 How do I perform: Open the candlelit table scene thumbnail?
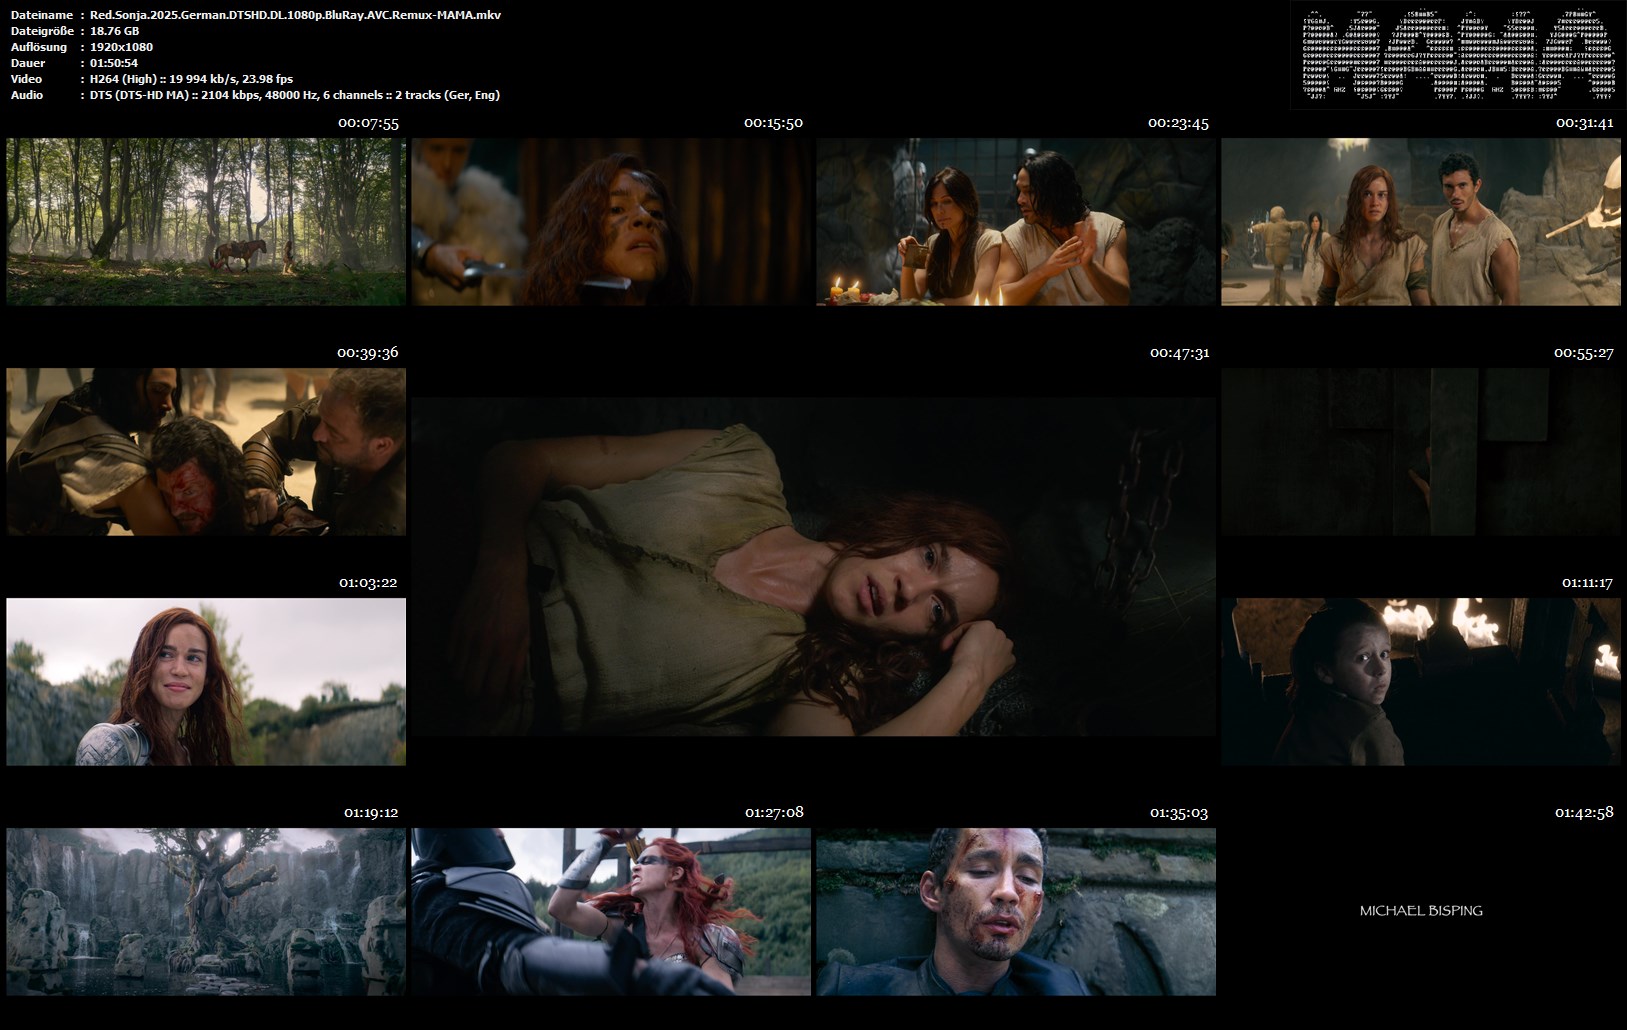(x=1016, y=221)
